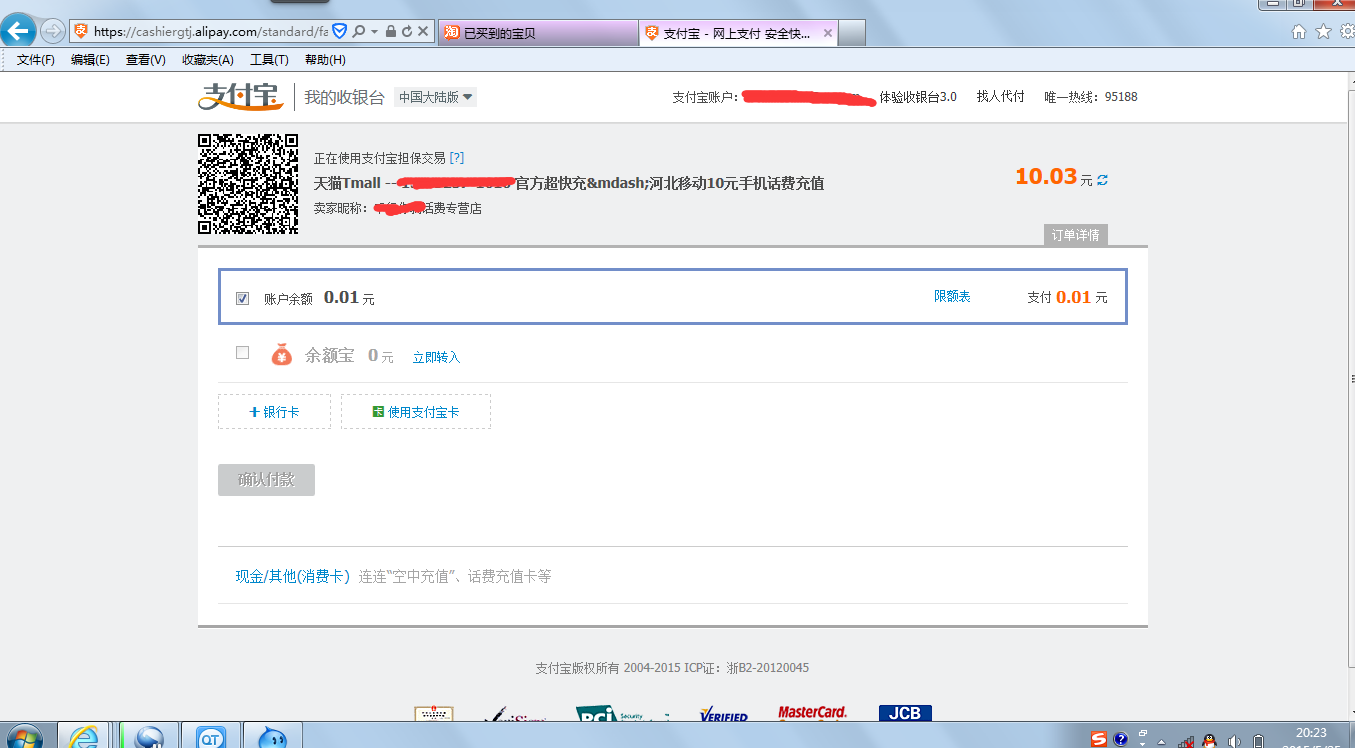This screenshot has height=748, width=1355.
Task: Click the blue help icon in the system tray
Action: 1121,741
